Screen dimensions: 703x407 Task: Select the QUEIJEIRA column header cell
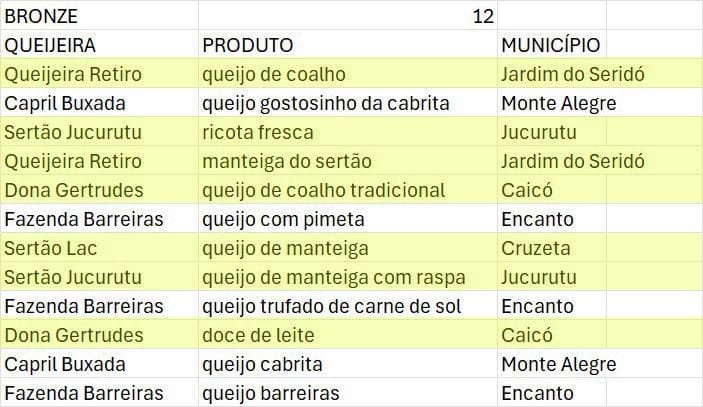coord(50,45)
